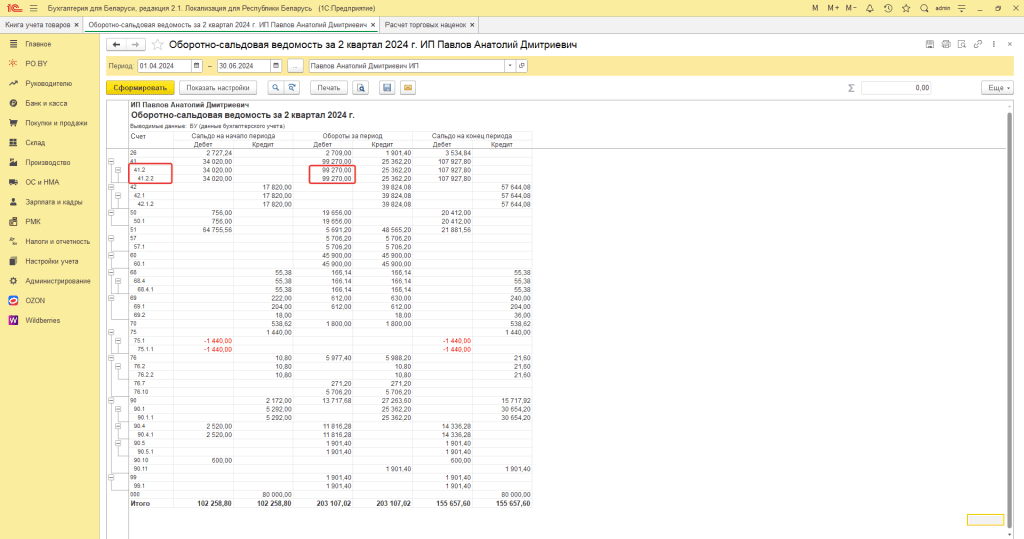
Task: Click the M+ add to memory button
Action: tap(833, 8)
